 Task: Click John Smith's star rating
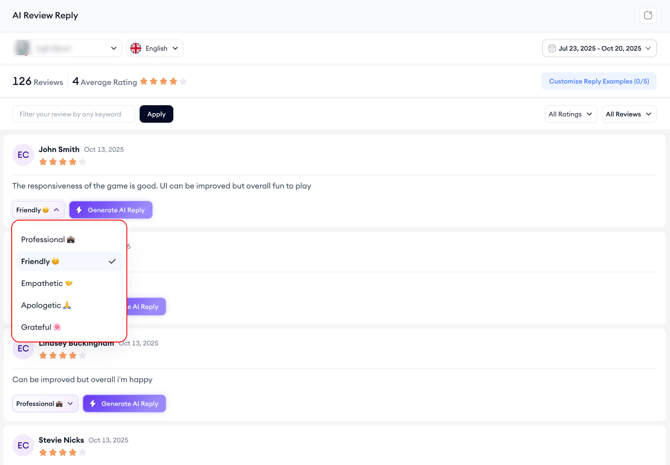pos(62,162)
